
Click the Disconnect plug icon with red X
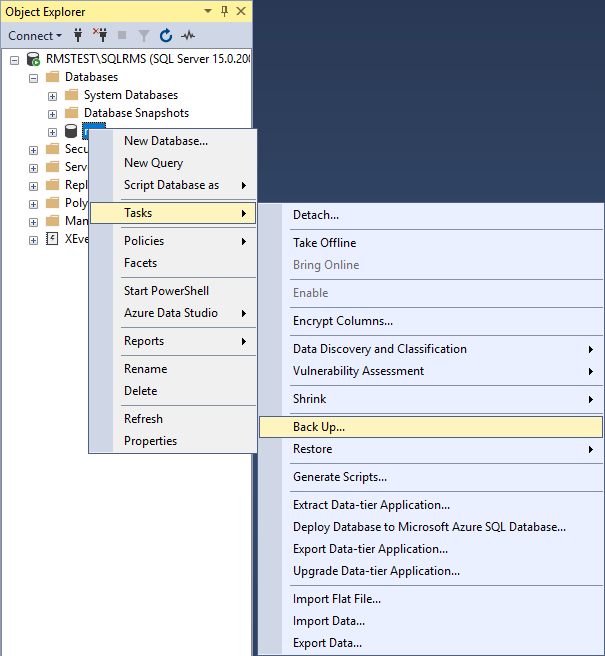pyautogui.click(x=100, y=36)
